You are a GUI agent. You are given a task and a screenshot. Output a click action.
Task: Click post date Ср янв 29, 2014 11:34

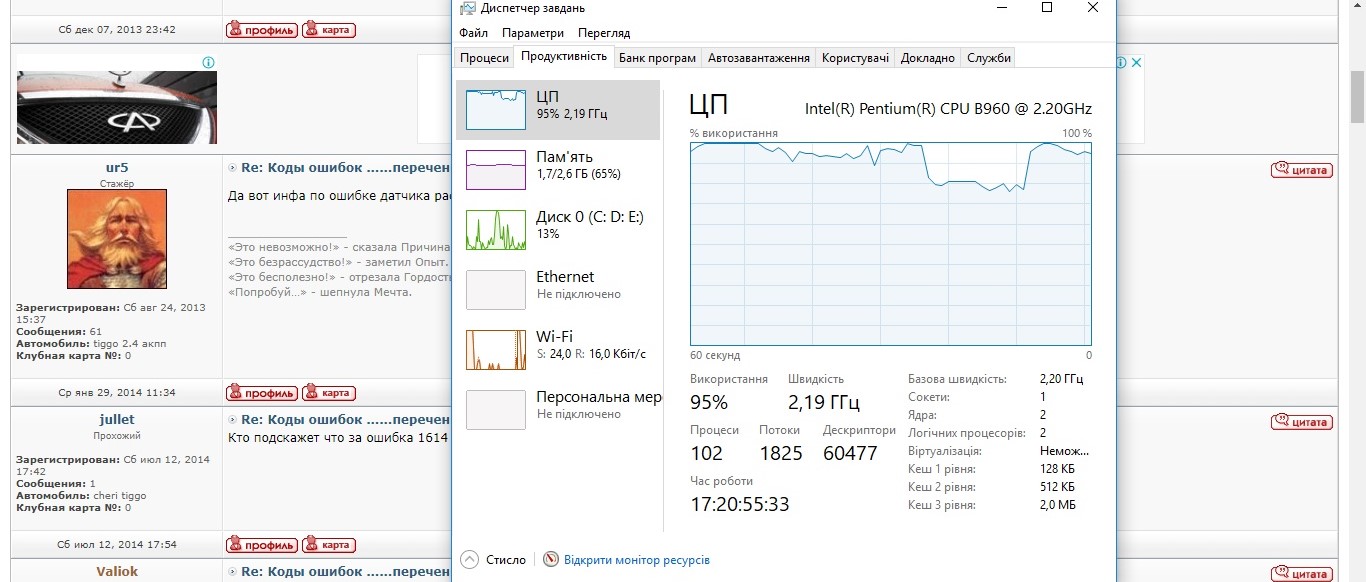117,393
